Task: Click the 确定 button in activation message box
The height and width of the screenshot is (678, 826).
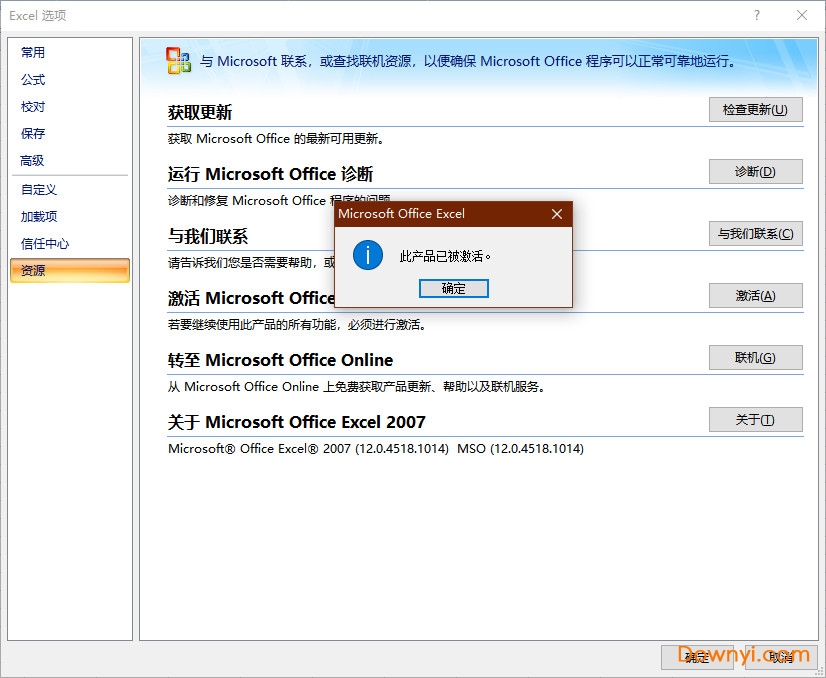Action: click(x=454, y=288)
